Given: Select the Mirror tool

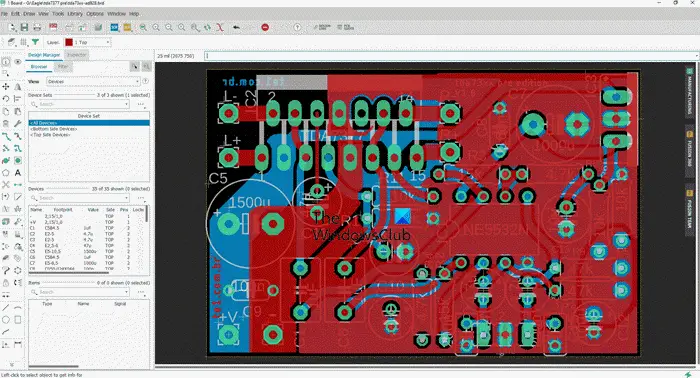Looking at the screenshot, I should (18, 87).
